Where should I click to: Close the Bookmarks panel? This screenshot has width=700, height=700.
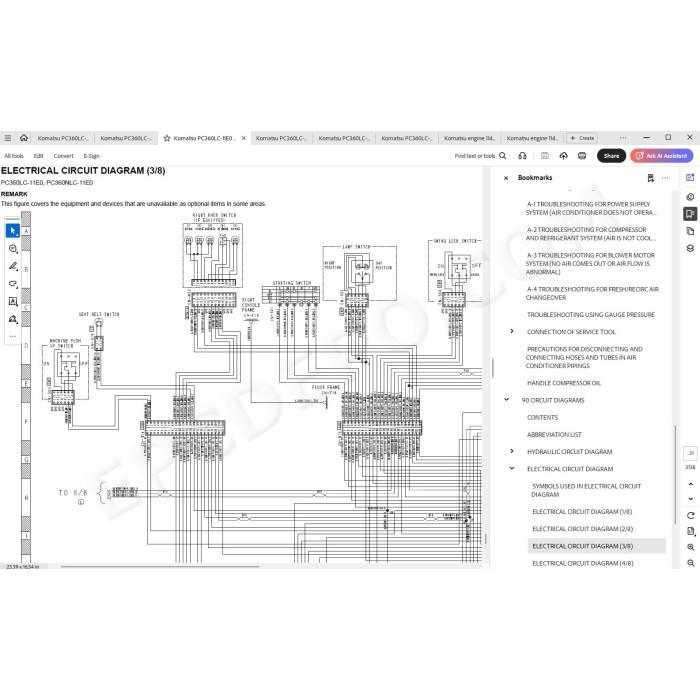[x=506, y=178]
